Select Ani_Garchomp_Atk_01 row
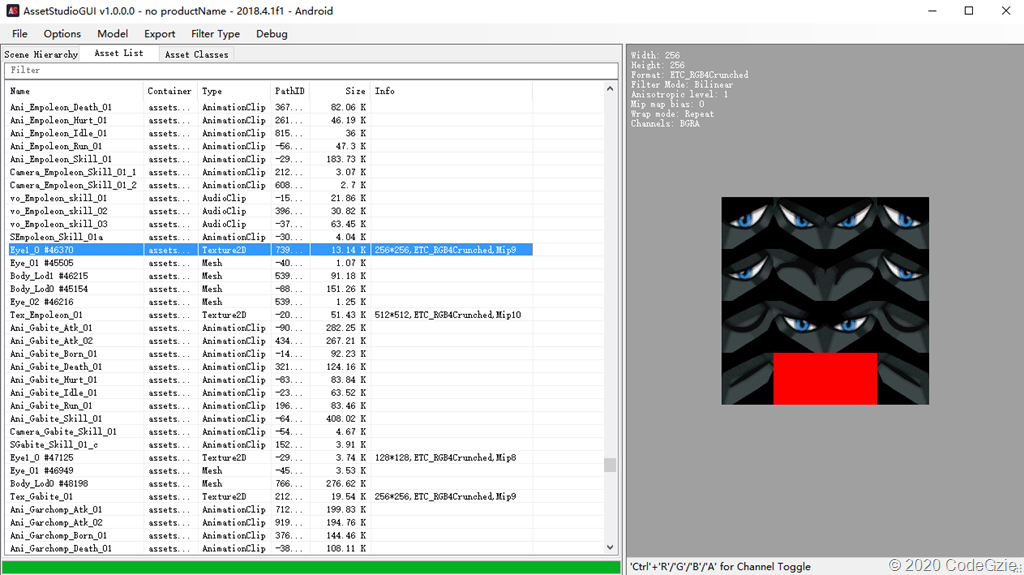The width and height of the screenshot is (1024, 575). 270,510
